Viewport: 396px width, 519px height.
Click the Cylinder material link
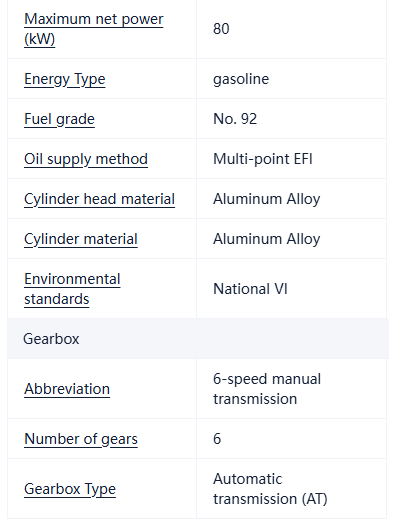point(81,239)
